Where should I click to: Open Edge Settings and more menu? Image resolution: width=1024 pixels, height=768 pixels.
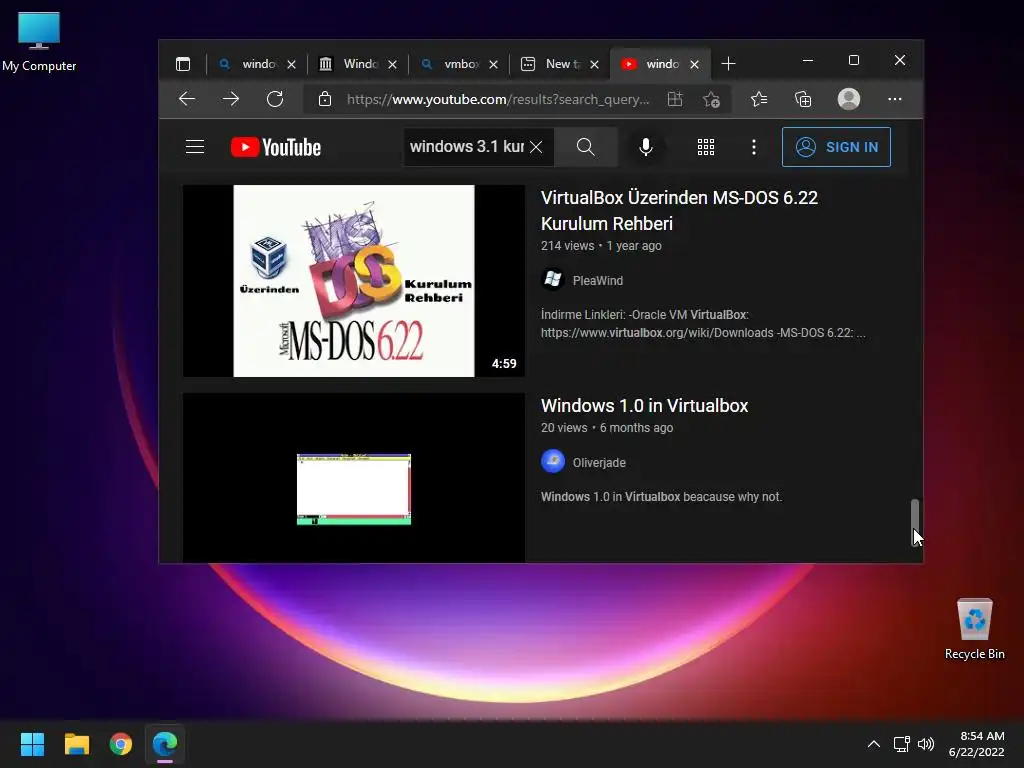click(895, 99)
